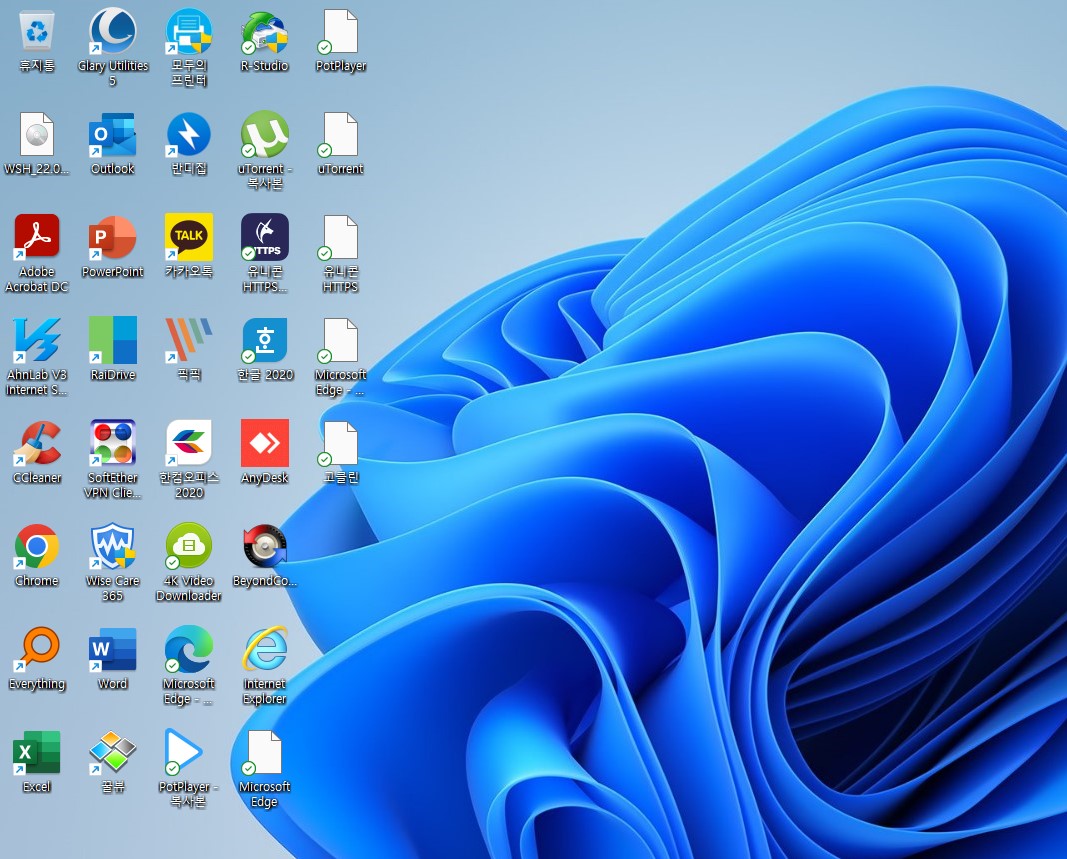This screenshot has width=1067, height=859.
Task: Open SoftEther VPN Client shortcut
Action: click(112, 443)
